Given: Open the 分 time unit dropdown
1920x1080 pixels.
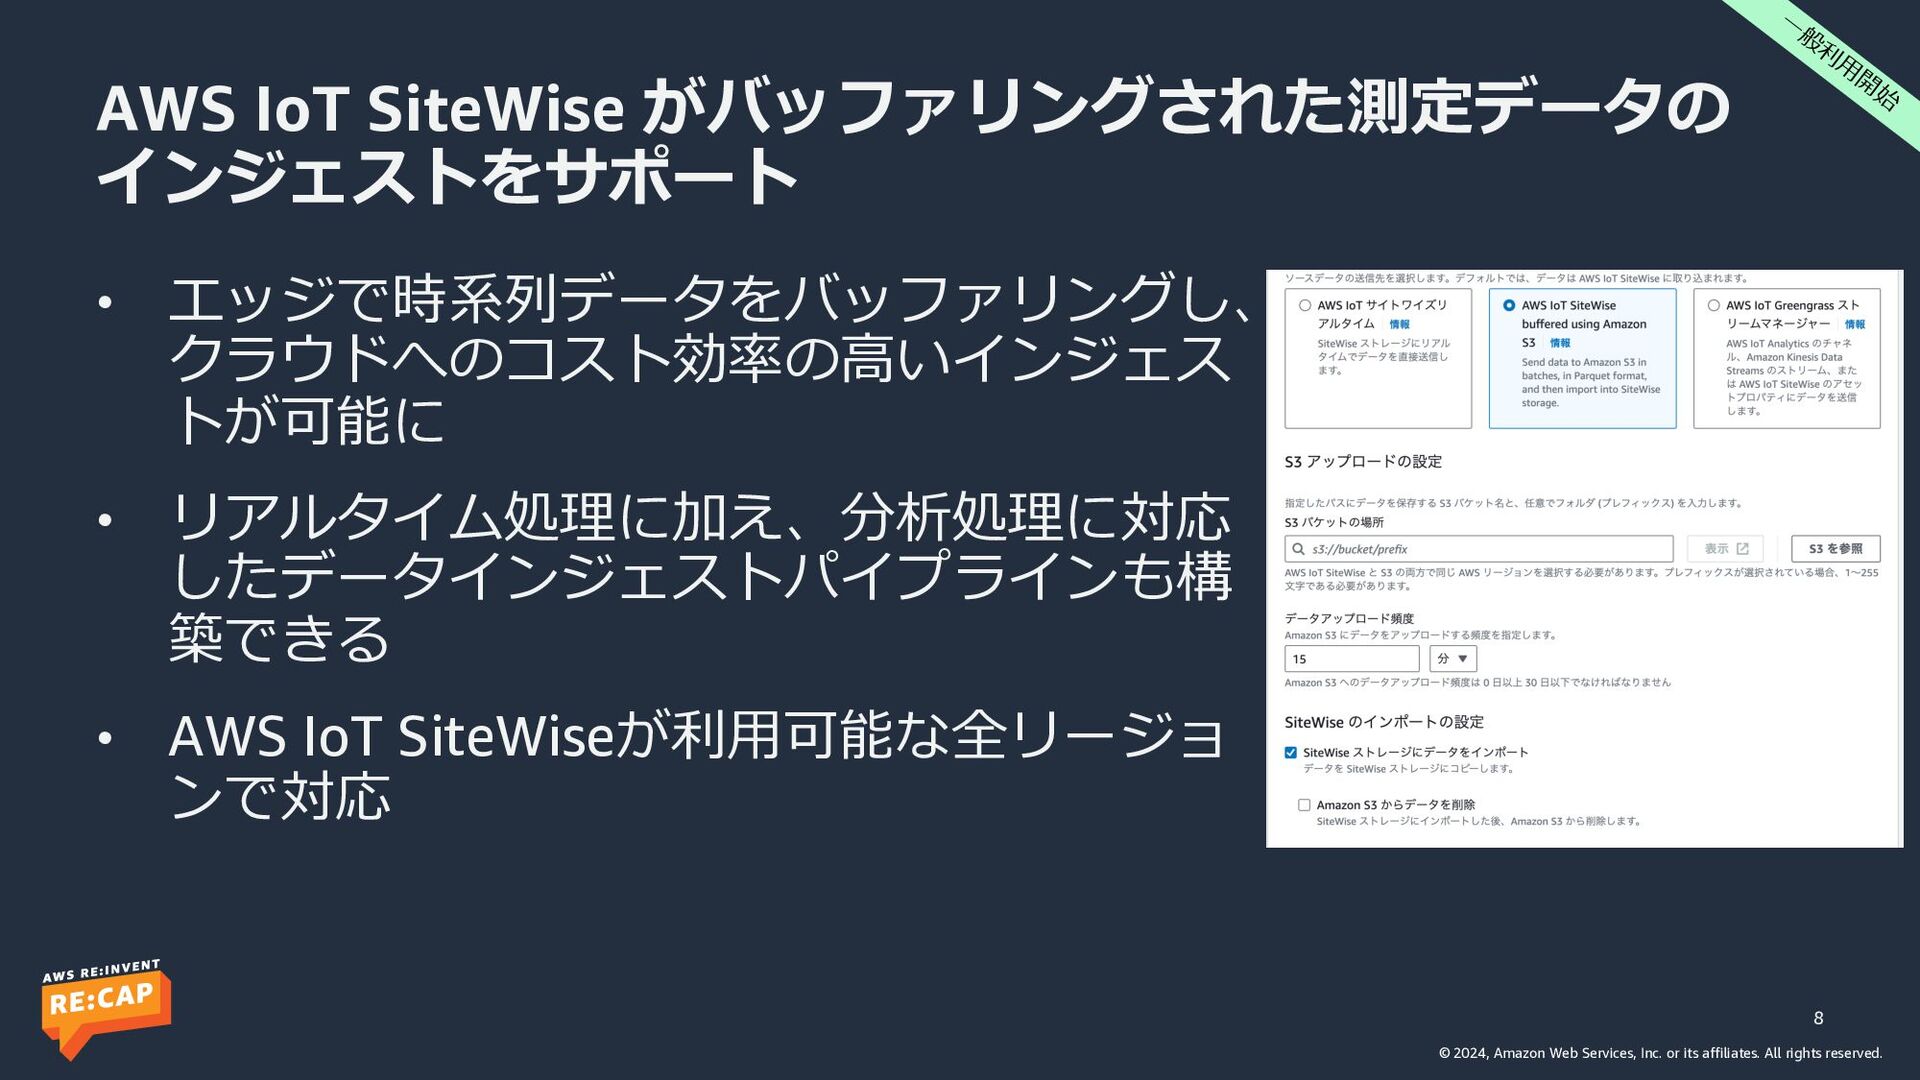Looking at the screenshot, I should (1453, 659).
